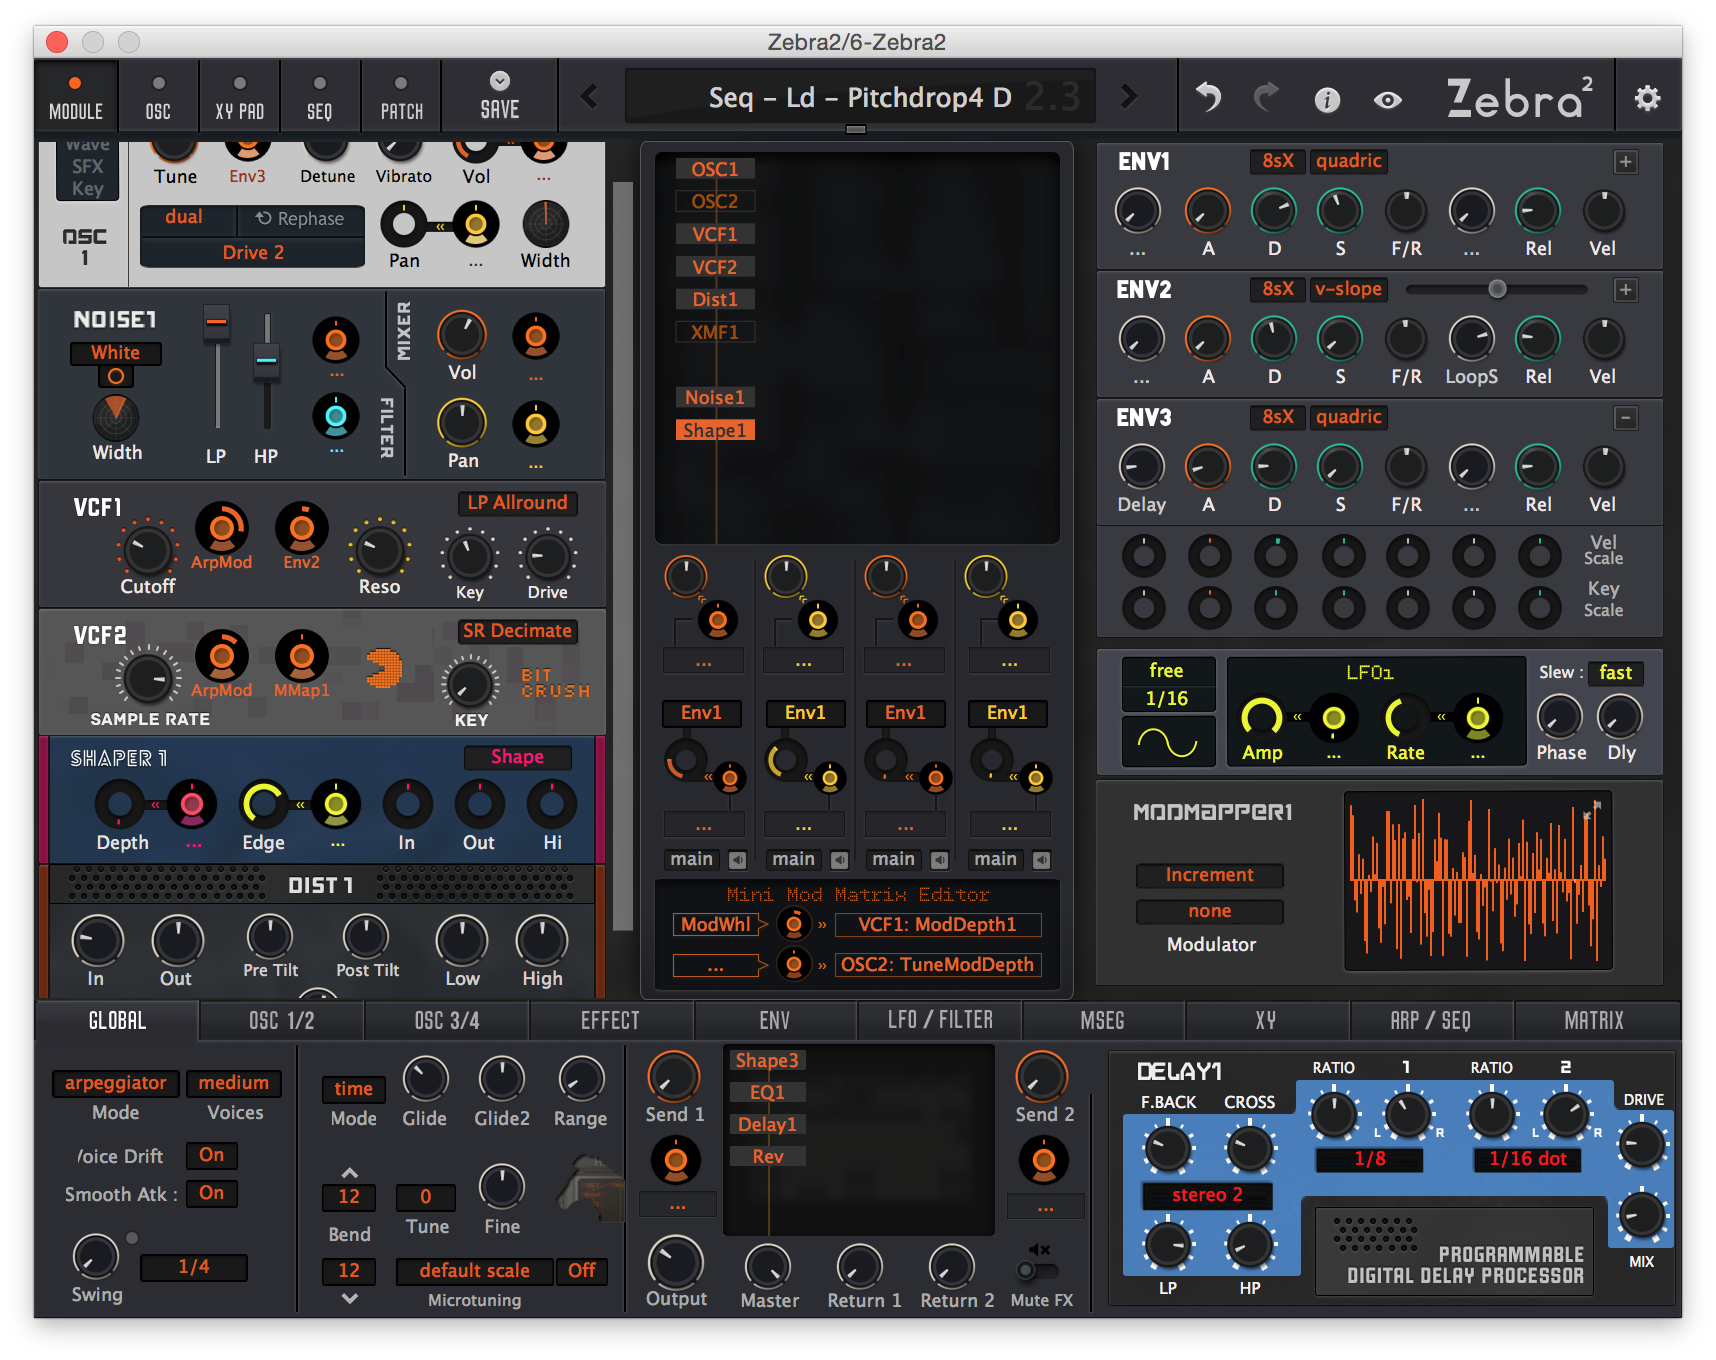Click the undo arrow icon
The image size is (1716, 1360).
(x=1209, y=97)
